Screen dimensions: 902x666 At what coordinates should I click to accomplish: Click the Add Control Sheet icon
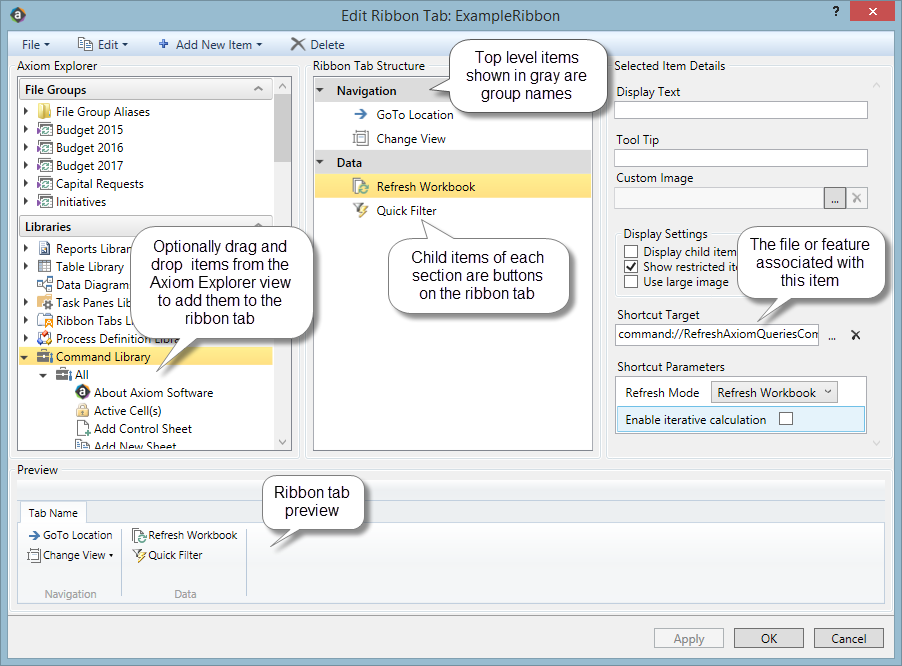tap(83, 428)
